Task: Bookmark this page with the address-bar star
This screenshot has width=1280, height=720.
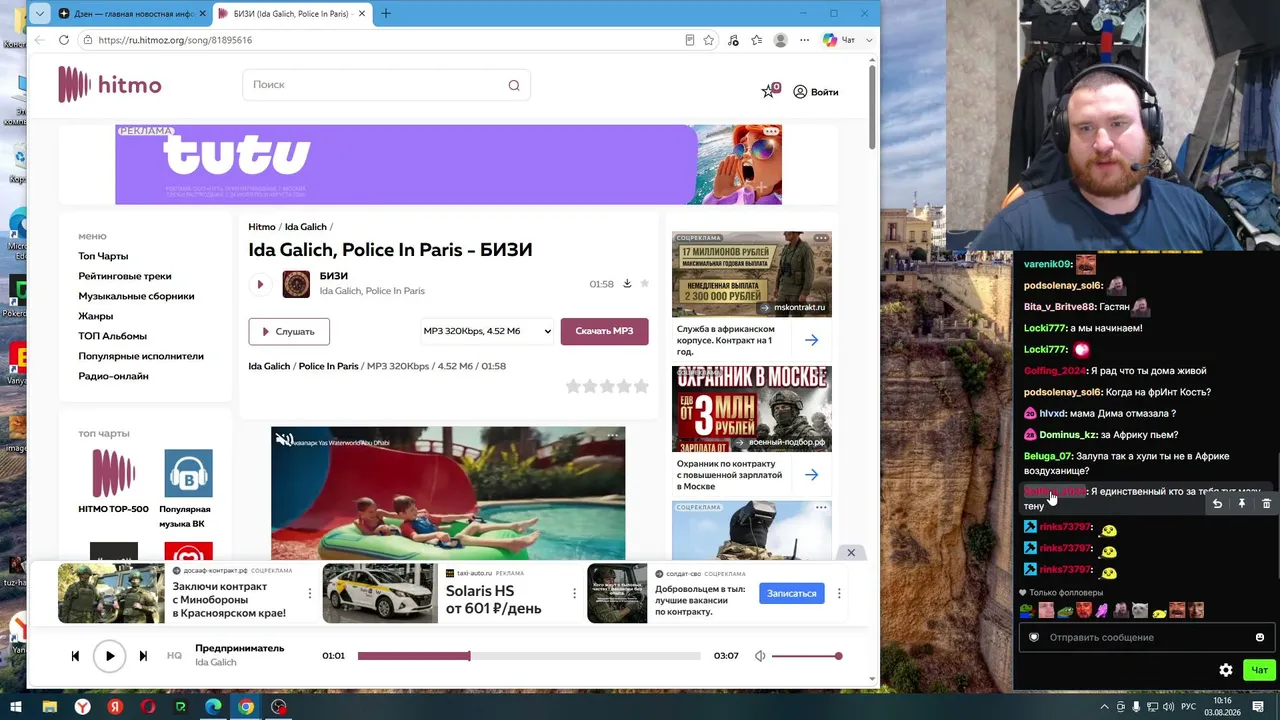Action: (x=709, y=40)
